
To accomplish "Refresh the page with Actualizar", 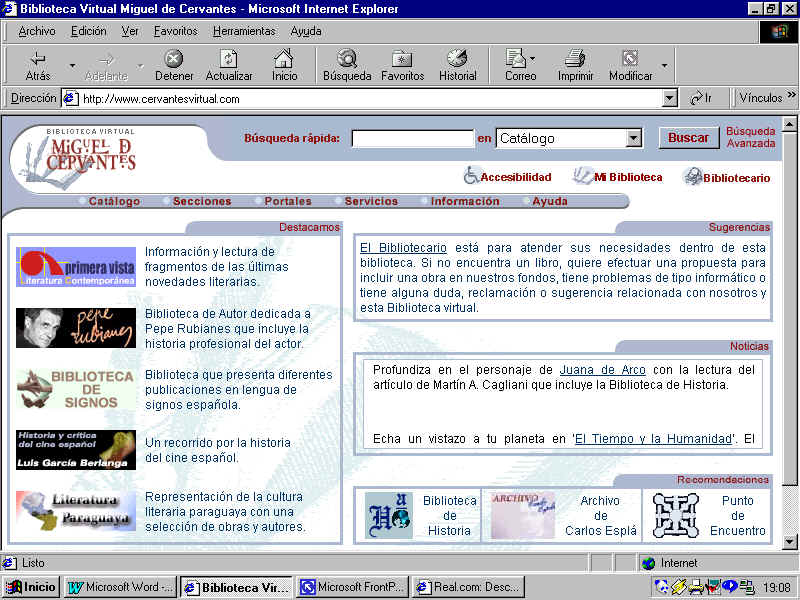I will [229, 66].
